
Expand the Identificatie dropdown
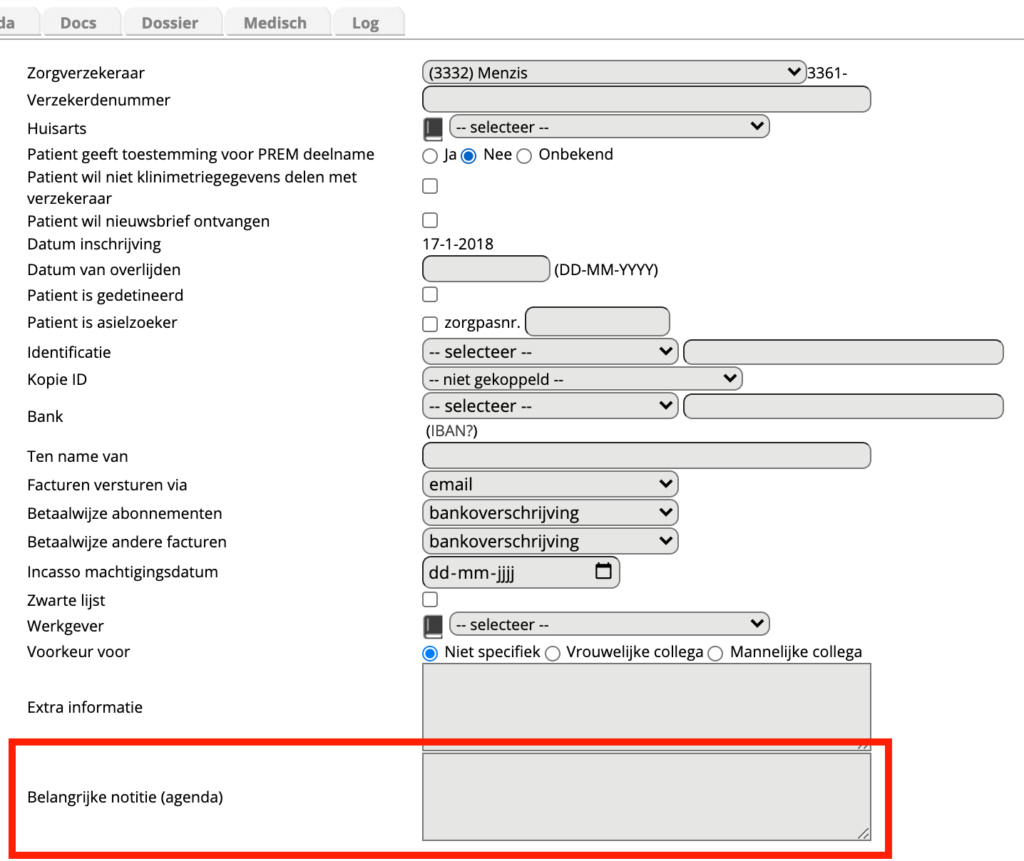550,352
